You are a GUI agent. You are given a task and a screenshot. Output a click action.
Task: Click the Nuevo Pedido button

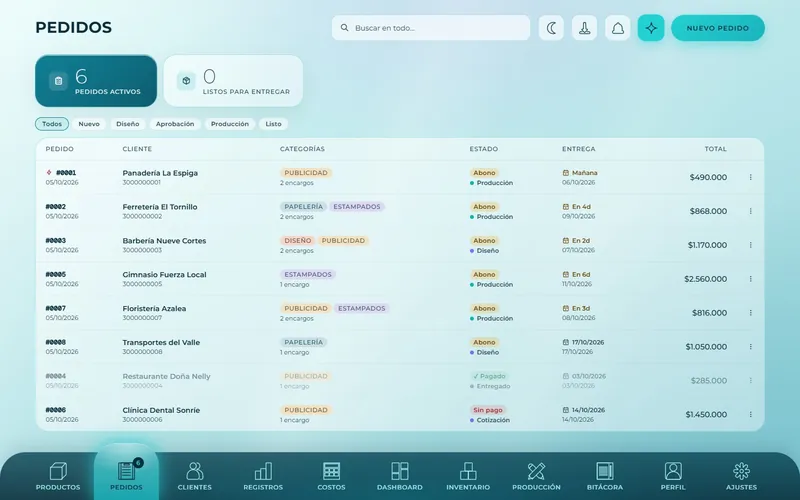coord(718,28)
